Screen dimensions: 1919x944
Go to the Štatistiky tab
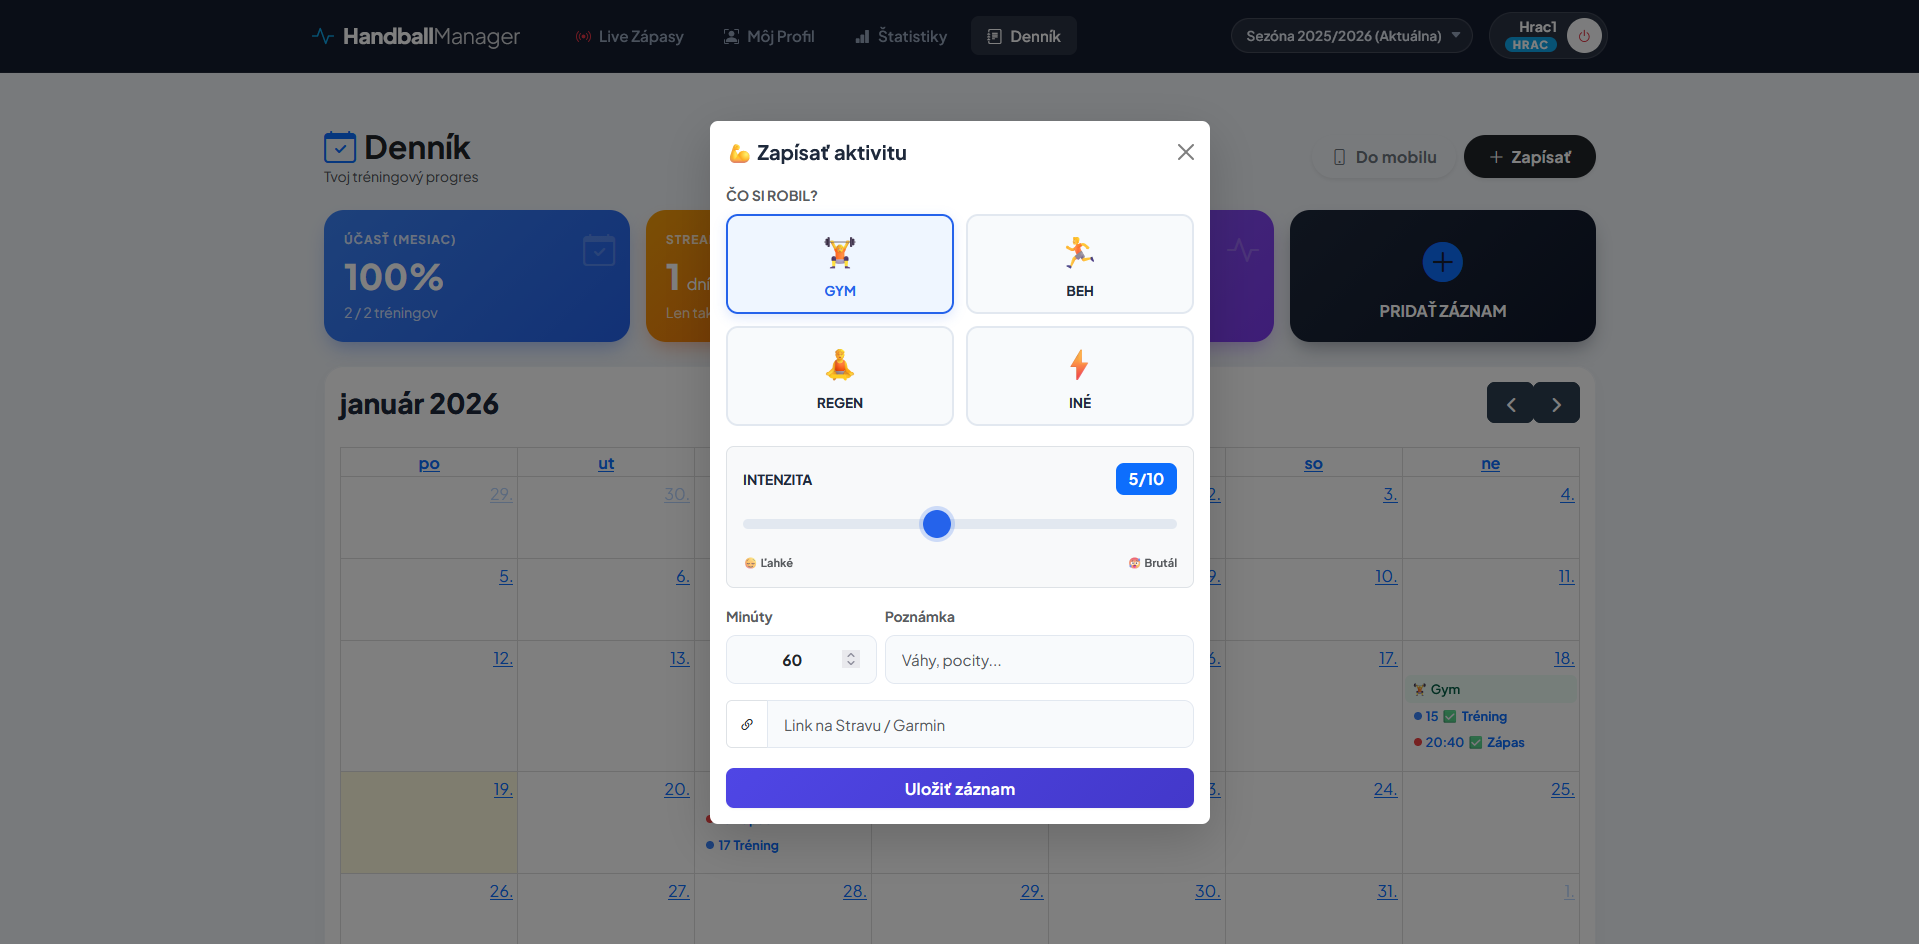click(x=900, y=36)
